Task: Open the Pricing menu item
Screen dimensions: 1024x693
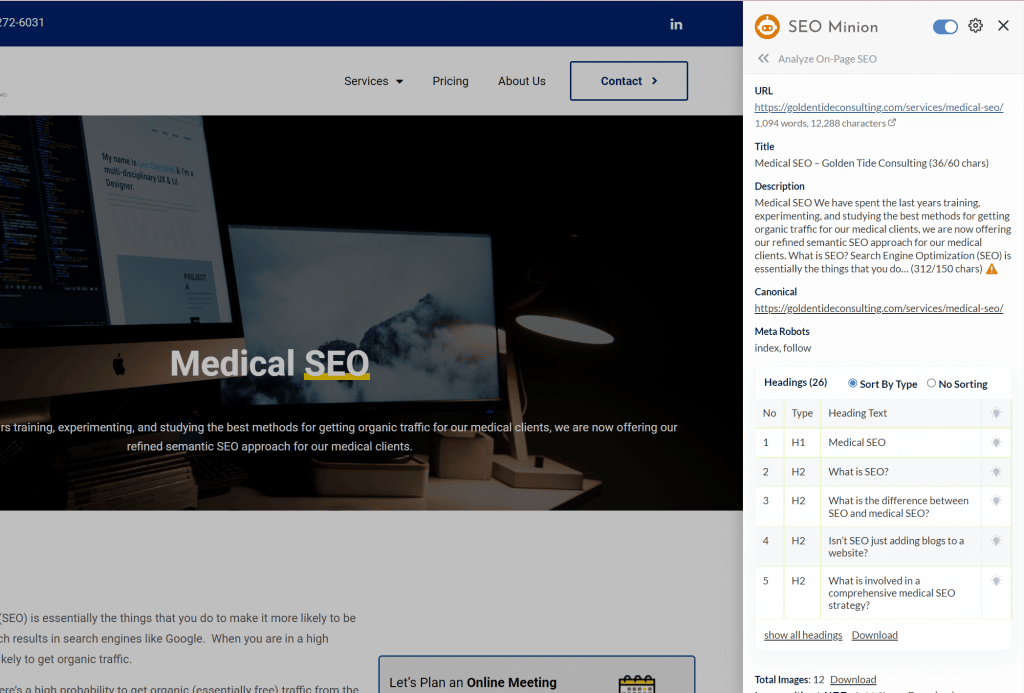Action: [x=450, y=81]
